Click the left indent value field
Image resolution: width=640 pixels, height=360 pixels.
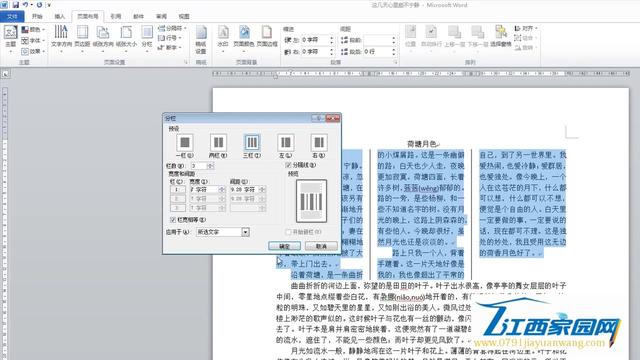315,40
